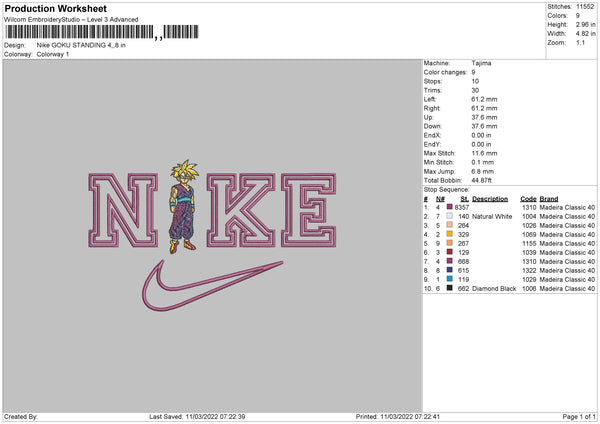Select the orange swatch beside stitch count 267
Screen dimensions: 600x424
pyautogui.click(x=450, y=243)
